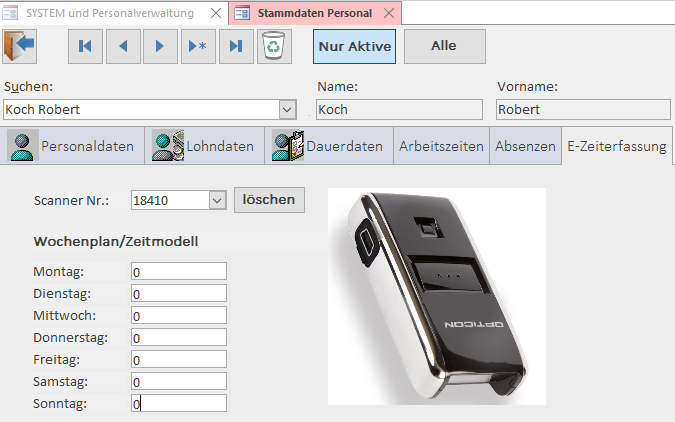Open the Scanner Nr. dropdown
This screenshot has width=675, height=422.
click(x=217, y=200)
